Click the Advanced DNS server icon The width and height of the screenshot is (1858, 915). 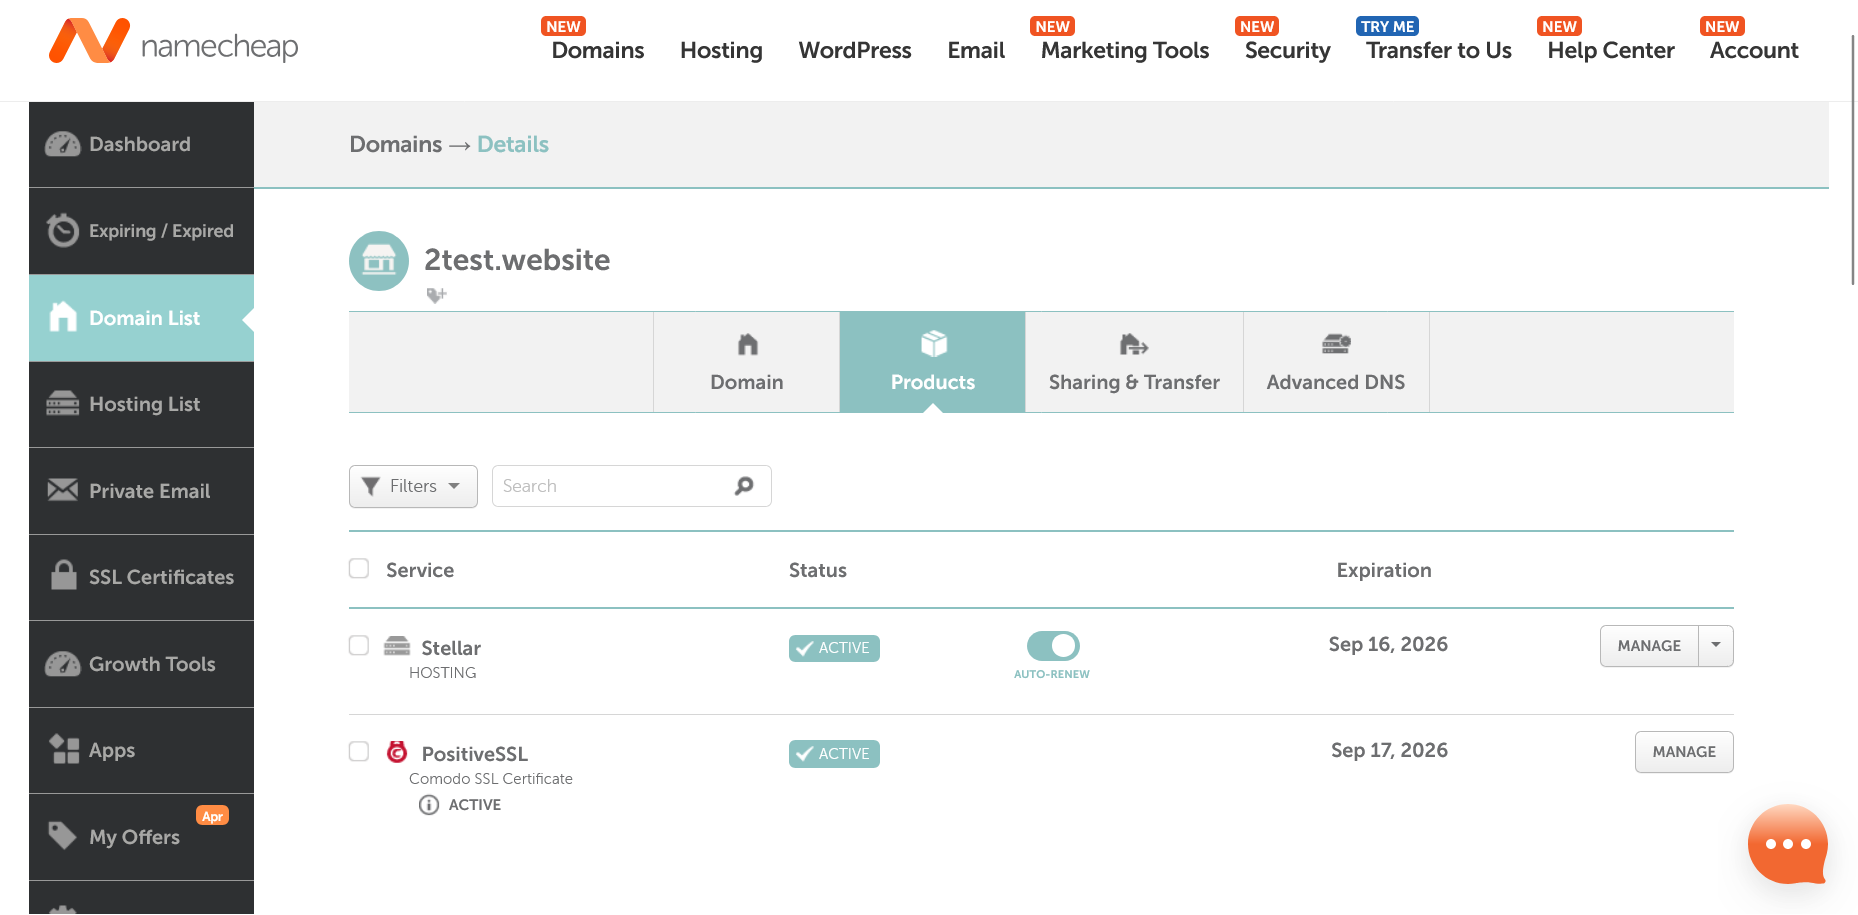click(1336, 345)
